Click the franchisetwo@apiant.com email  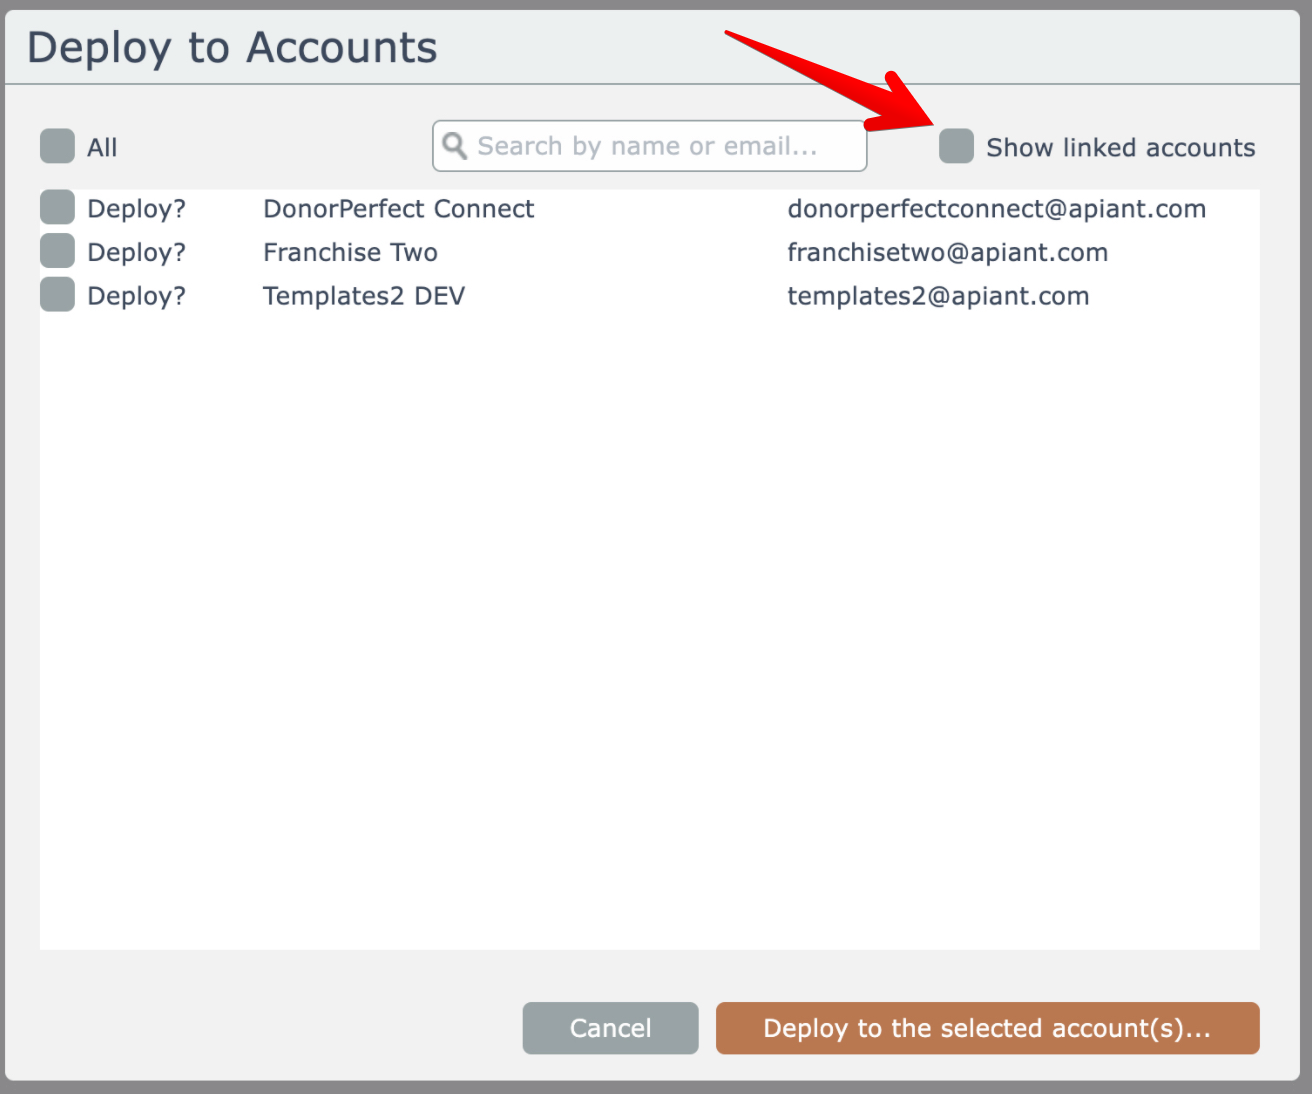pos(947,252)
